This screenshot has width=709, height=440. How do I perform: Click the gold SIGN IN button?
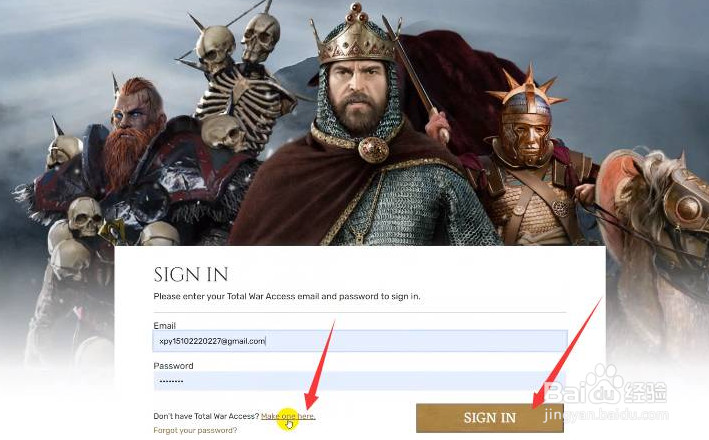490,418
